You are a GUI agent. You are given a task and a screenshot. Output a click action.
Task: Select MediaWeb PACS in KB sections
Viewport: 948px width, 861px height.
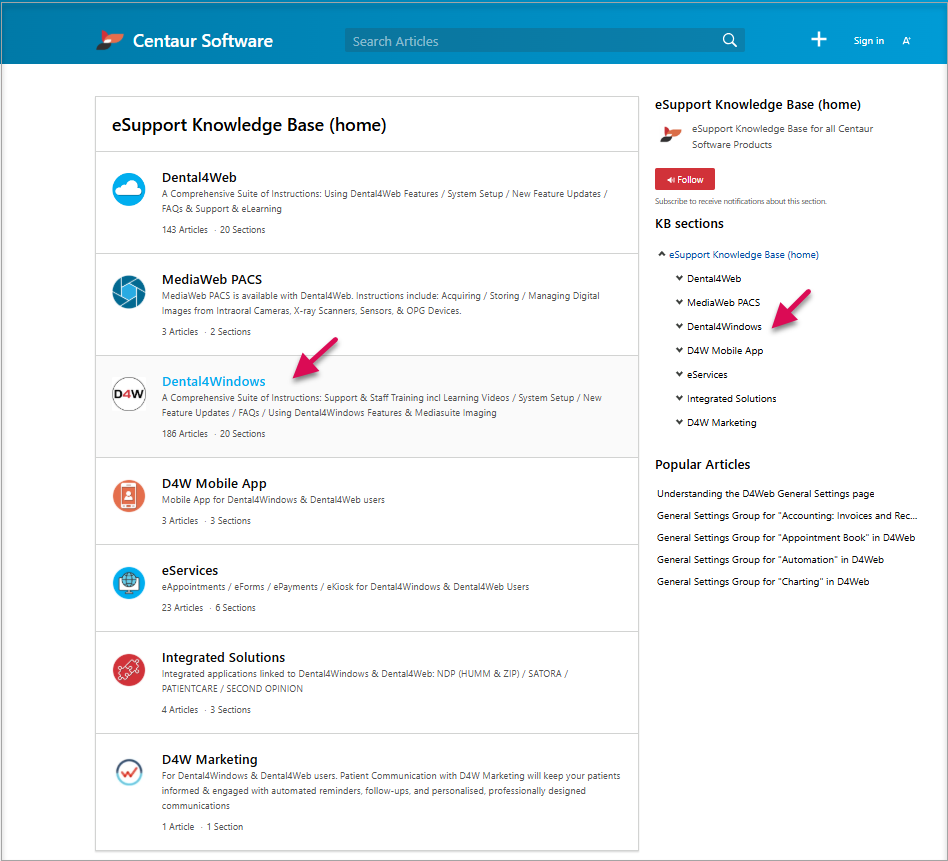click(724, 303)
